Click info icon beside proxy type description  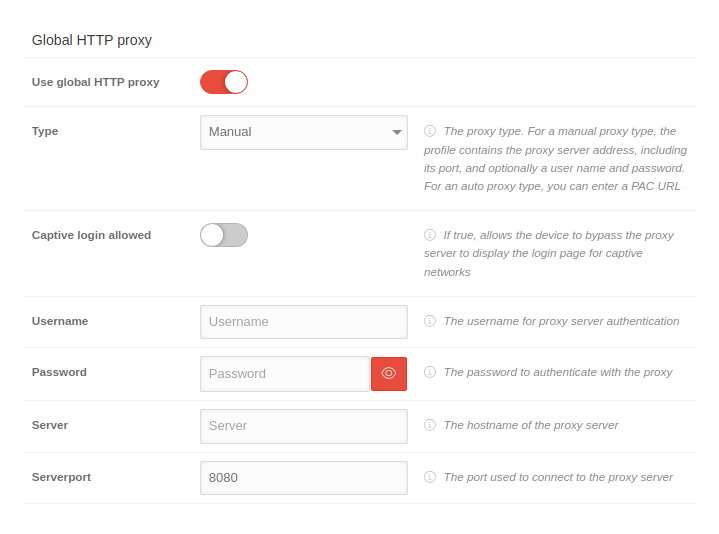(x=430, y=131)
